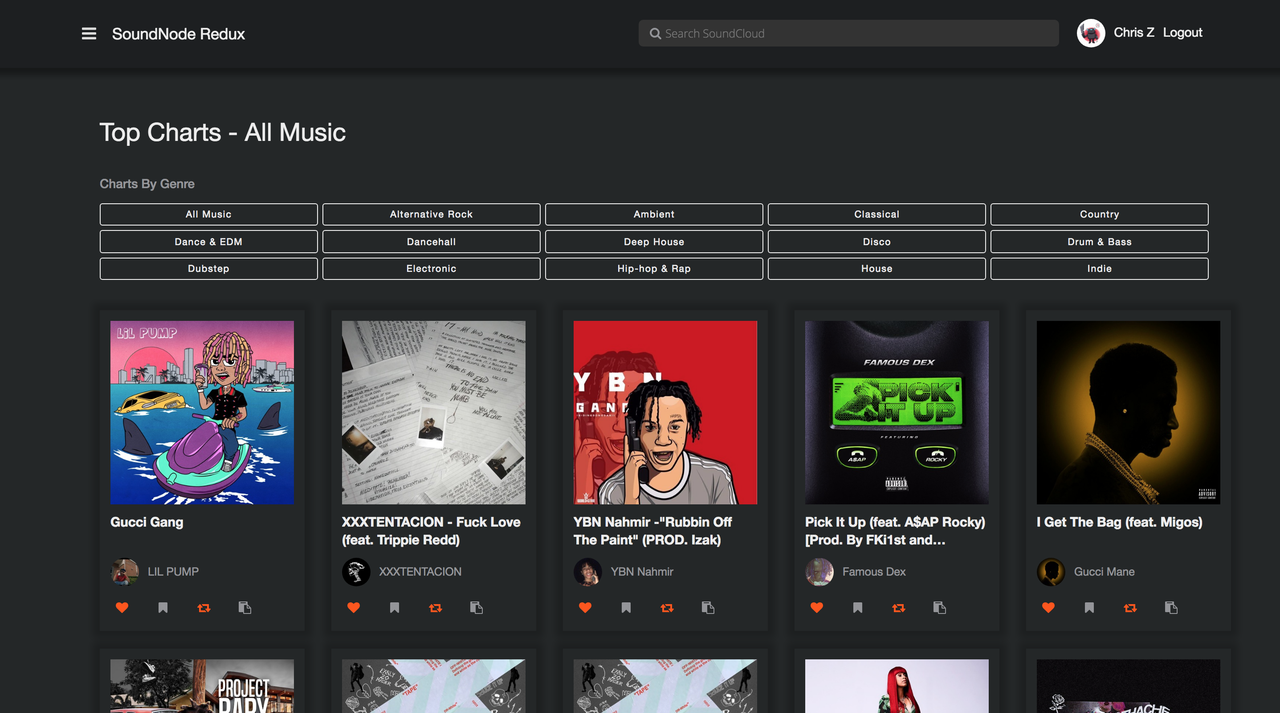
Task: Select the Dancehall genre
Action: pyautogui.click(x=431, y=242)
